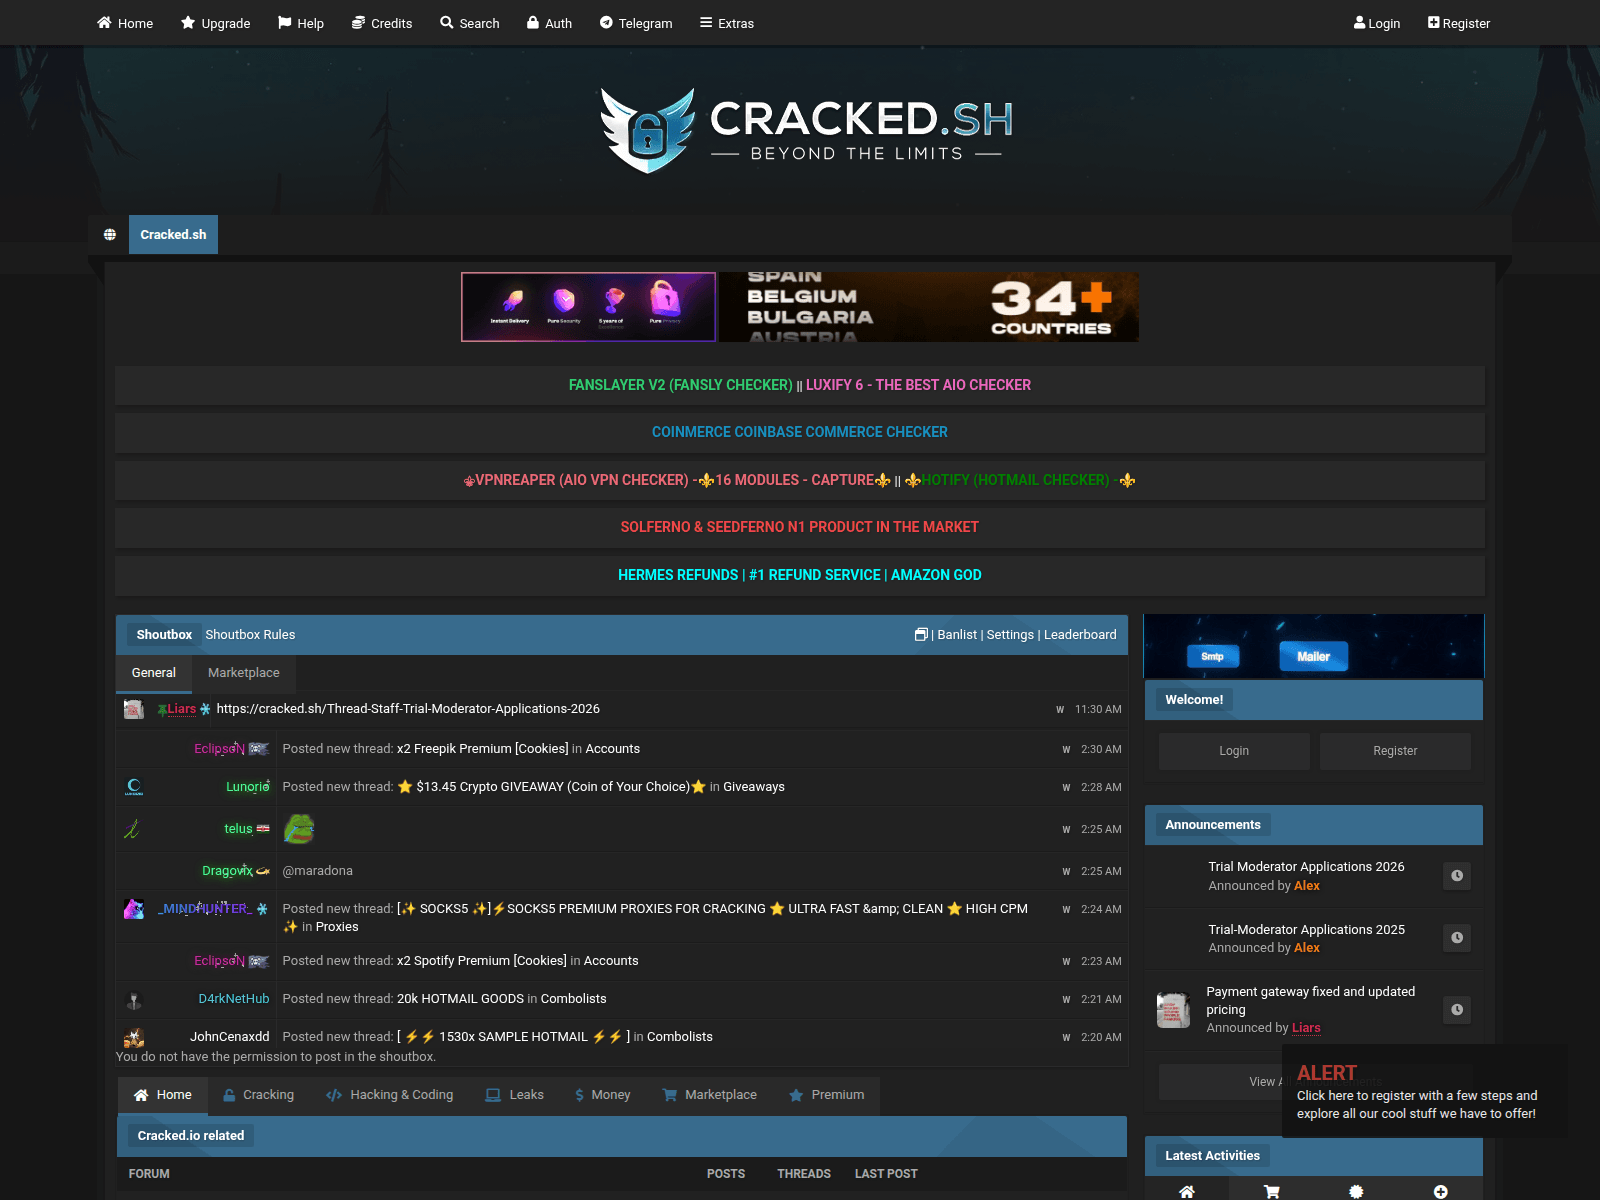This screenshot has height=1200, width=1600.
Task: Click the Cracked.sh winged shield logo
Action: [x=647, y=130]
